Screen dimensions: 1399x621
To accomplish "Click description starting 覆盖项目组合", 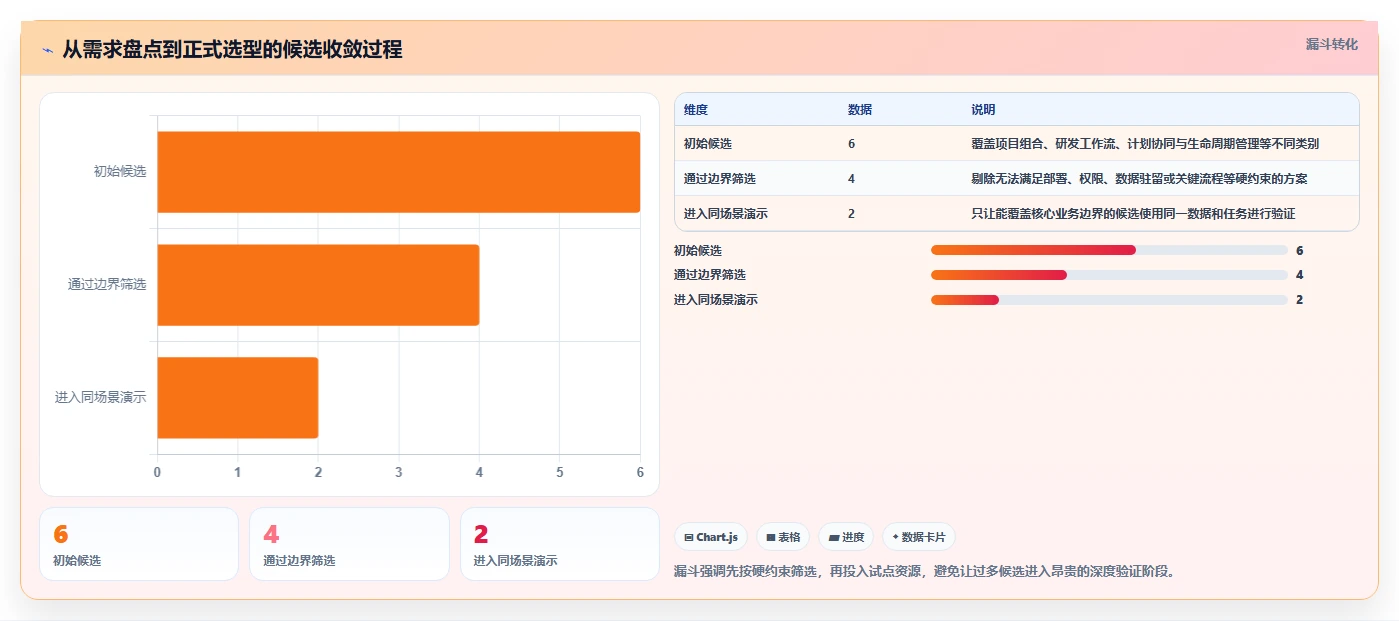I will tap(1145, 144).
